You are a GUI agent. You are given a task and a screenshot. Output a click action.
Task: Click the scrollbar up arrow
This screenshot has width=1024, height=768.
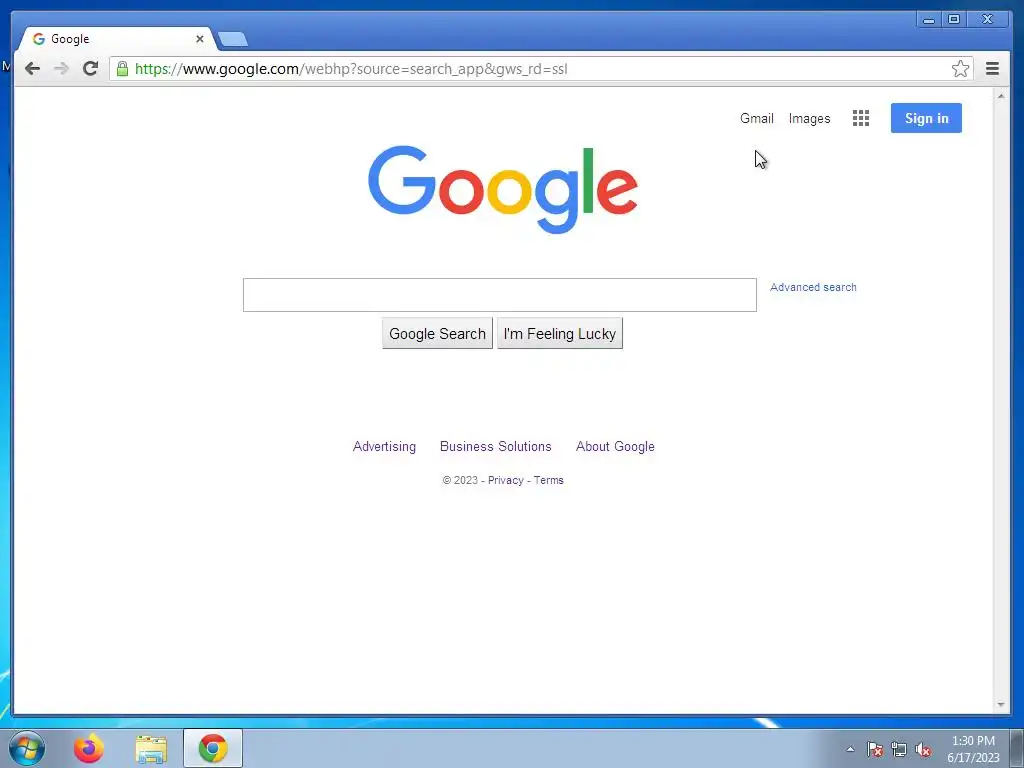click(1000, 96)
